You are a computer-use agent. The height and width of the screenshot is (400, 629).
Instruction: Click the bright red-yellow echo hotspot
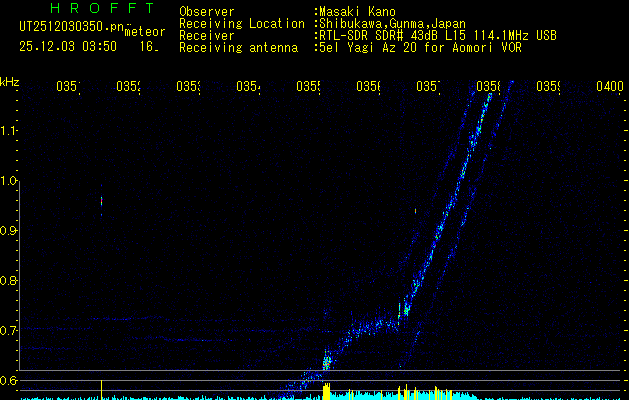pyautogui.click(x=326, y=364)
